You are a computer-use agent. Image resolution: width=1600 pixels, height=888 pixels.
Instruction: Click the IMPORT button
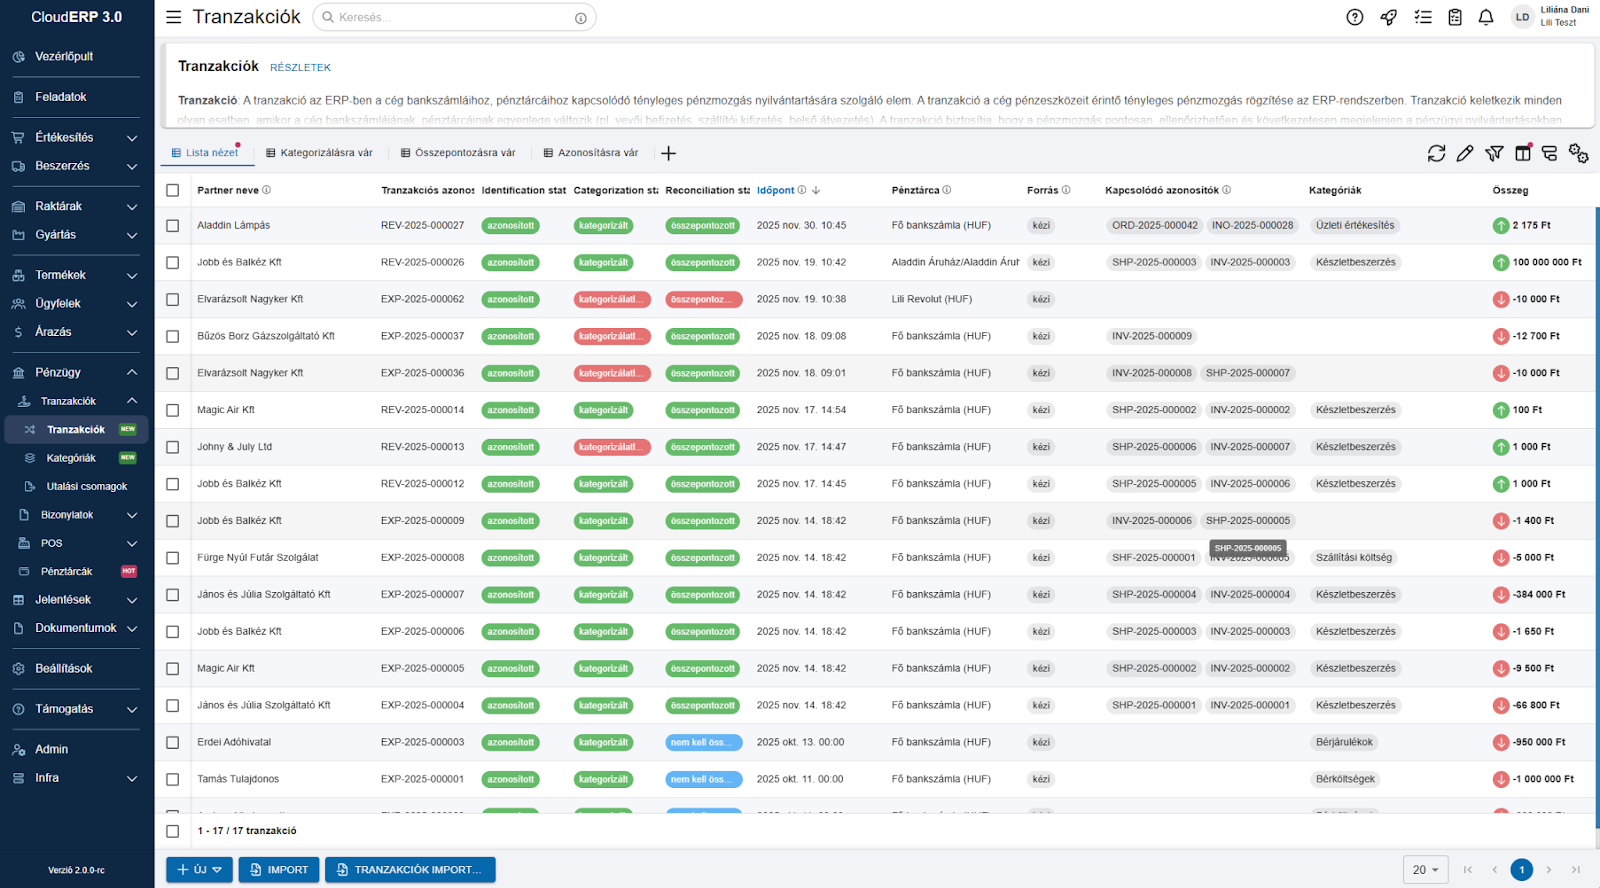tap(279, 870)
